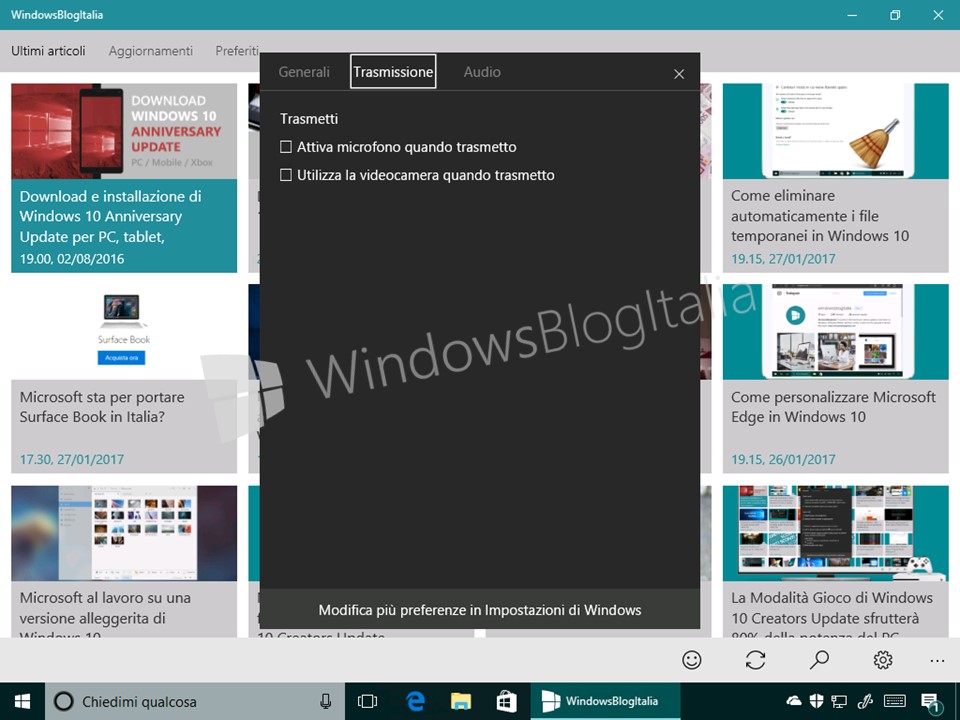Open app settings via the gear icon
The width and height of the screenshot is (960, 720).
click(883, 660)
